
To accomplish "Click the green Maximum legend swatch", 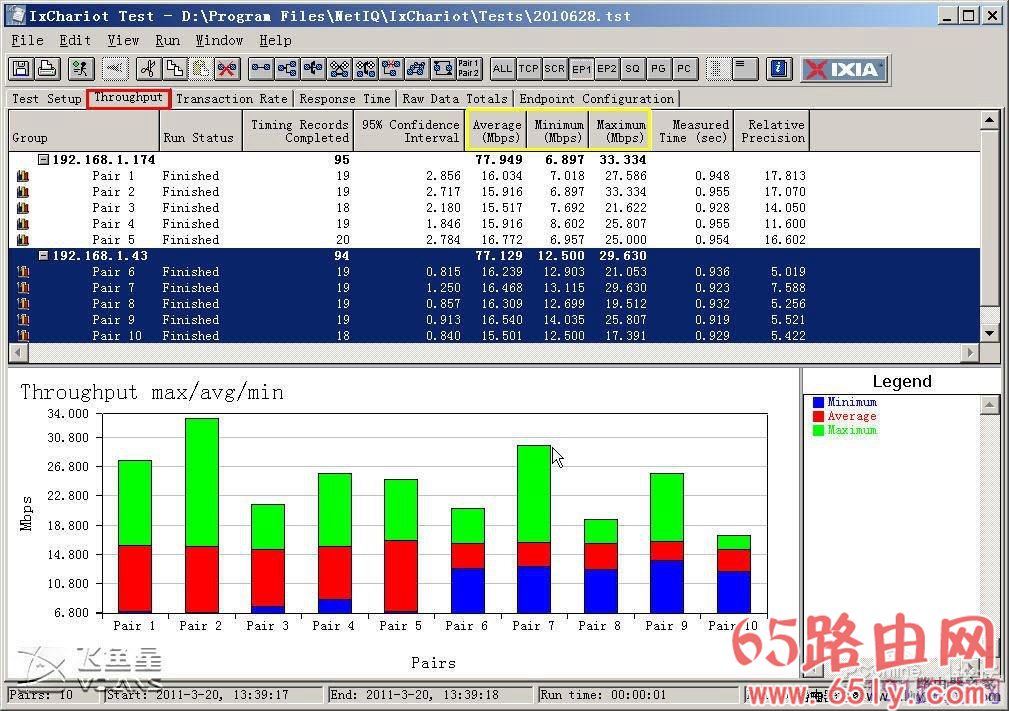I will click(819, 430).
